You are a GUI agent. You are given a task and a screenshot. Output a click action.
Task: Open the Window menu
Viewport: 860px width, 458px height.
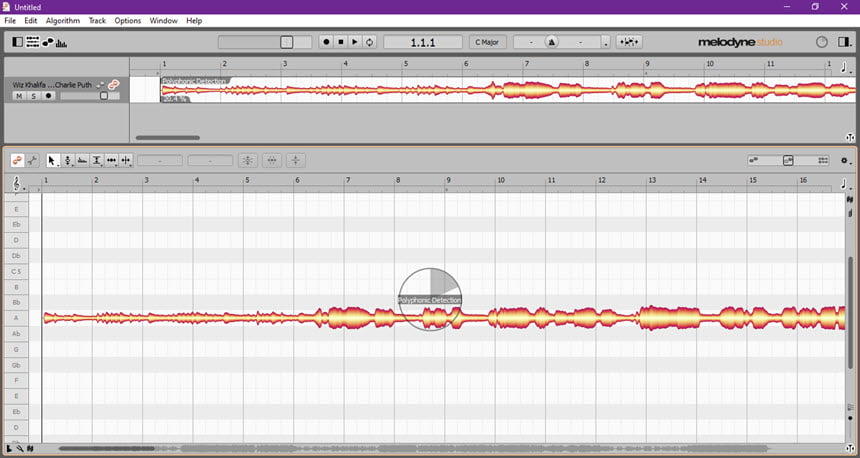tap(163, 20)
